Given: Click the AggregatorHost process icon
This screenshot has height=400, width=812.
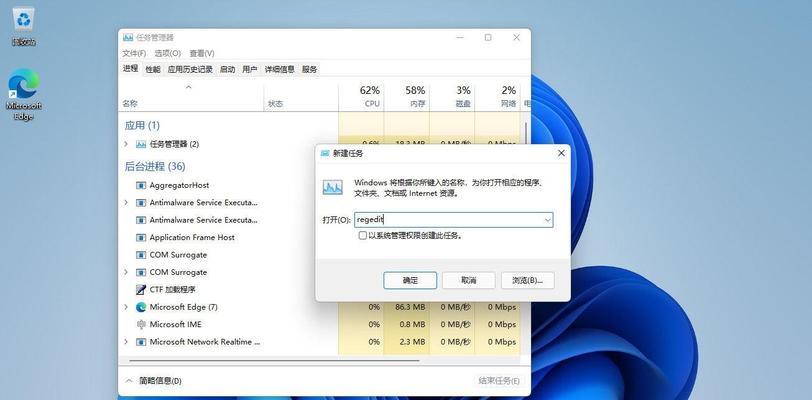Looking at the screenshot, I should tap(141, 185).
